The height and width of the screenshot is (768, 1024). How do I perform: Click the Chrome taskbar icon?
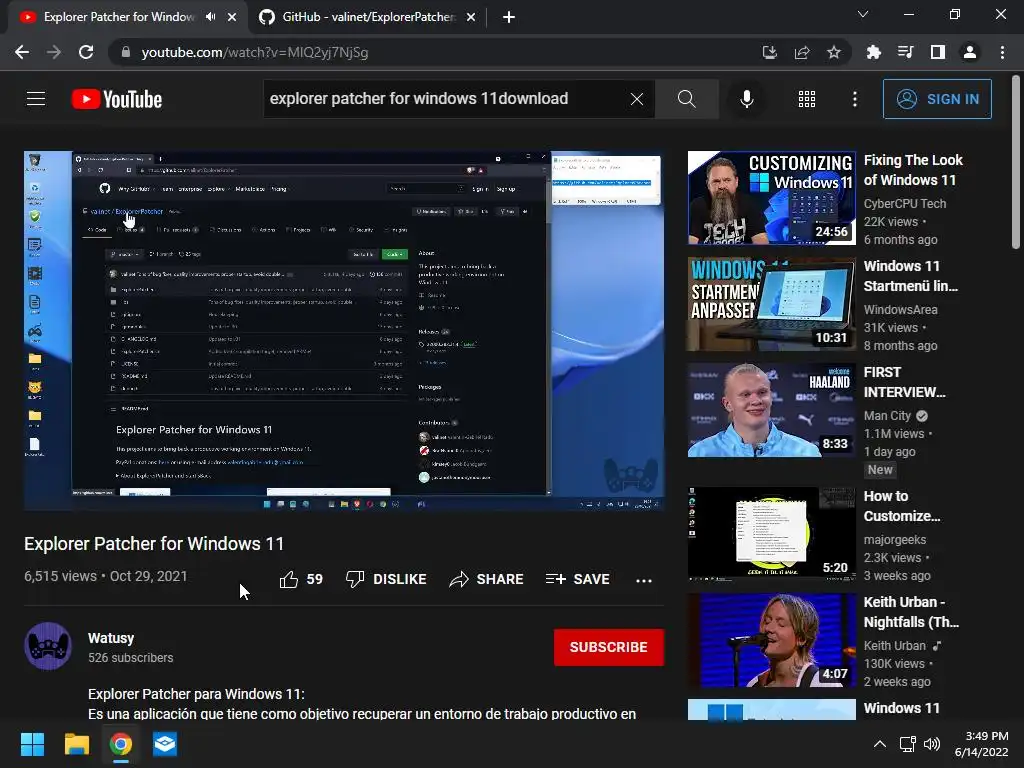(x=121, y=744)
